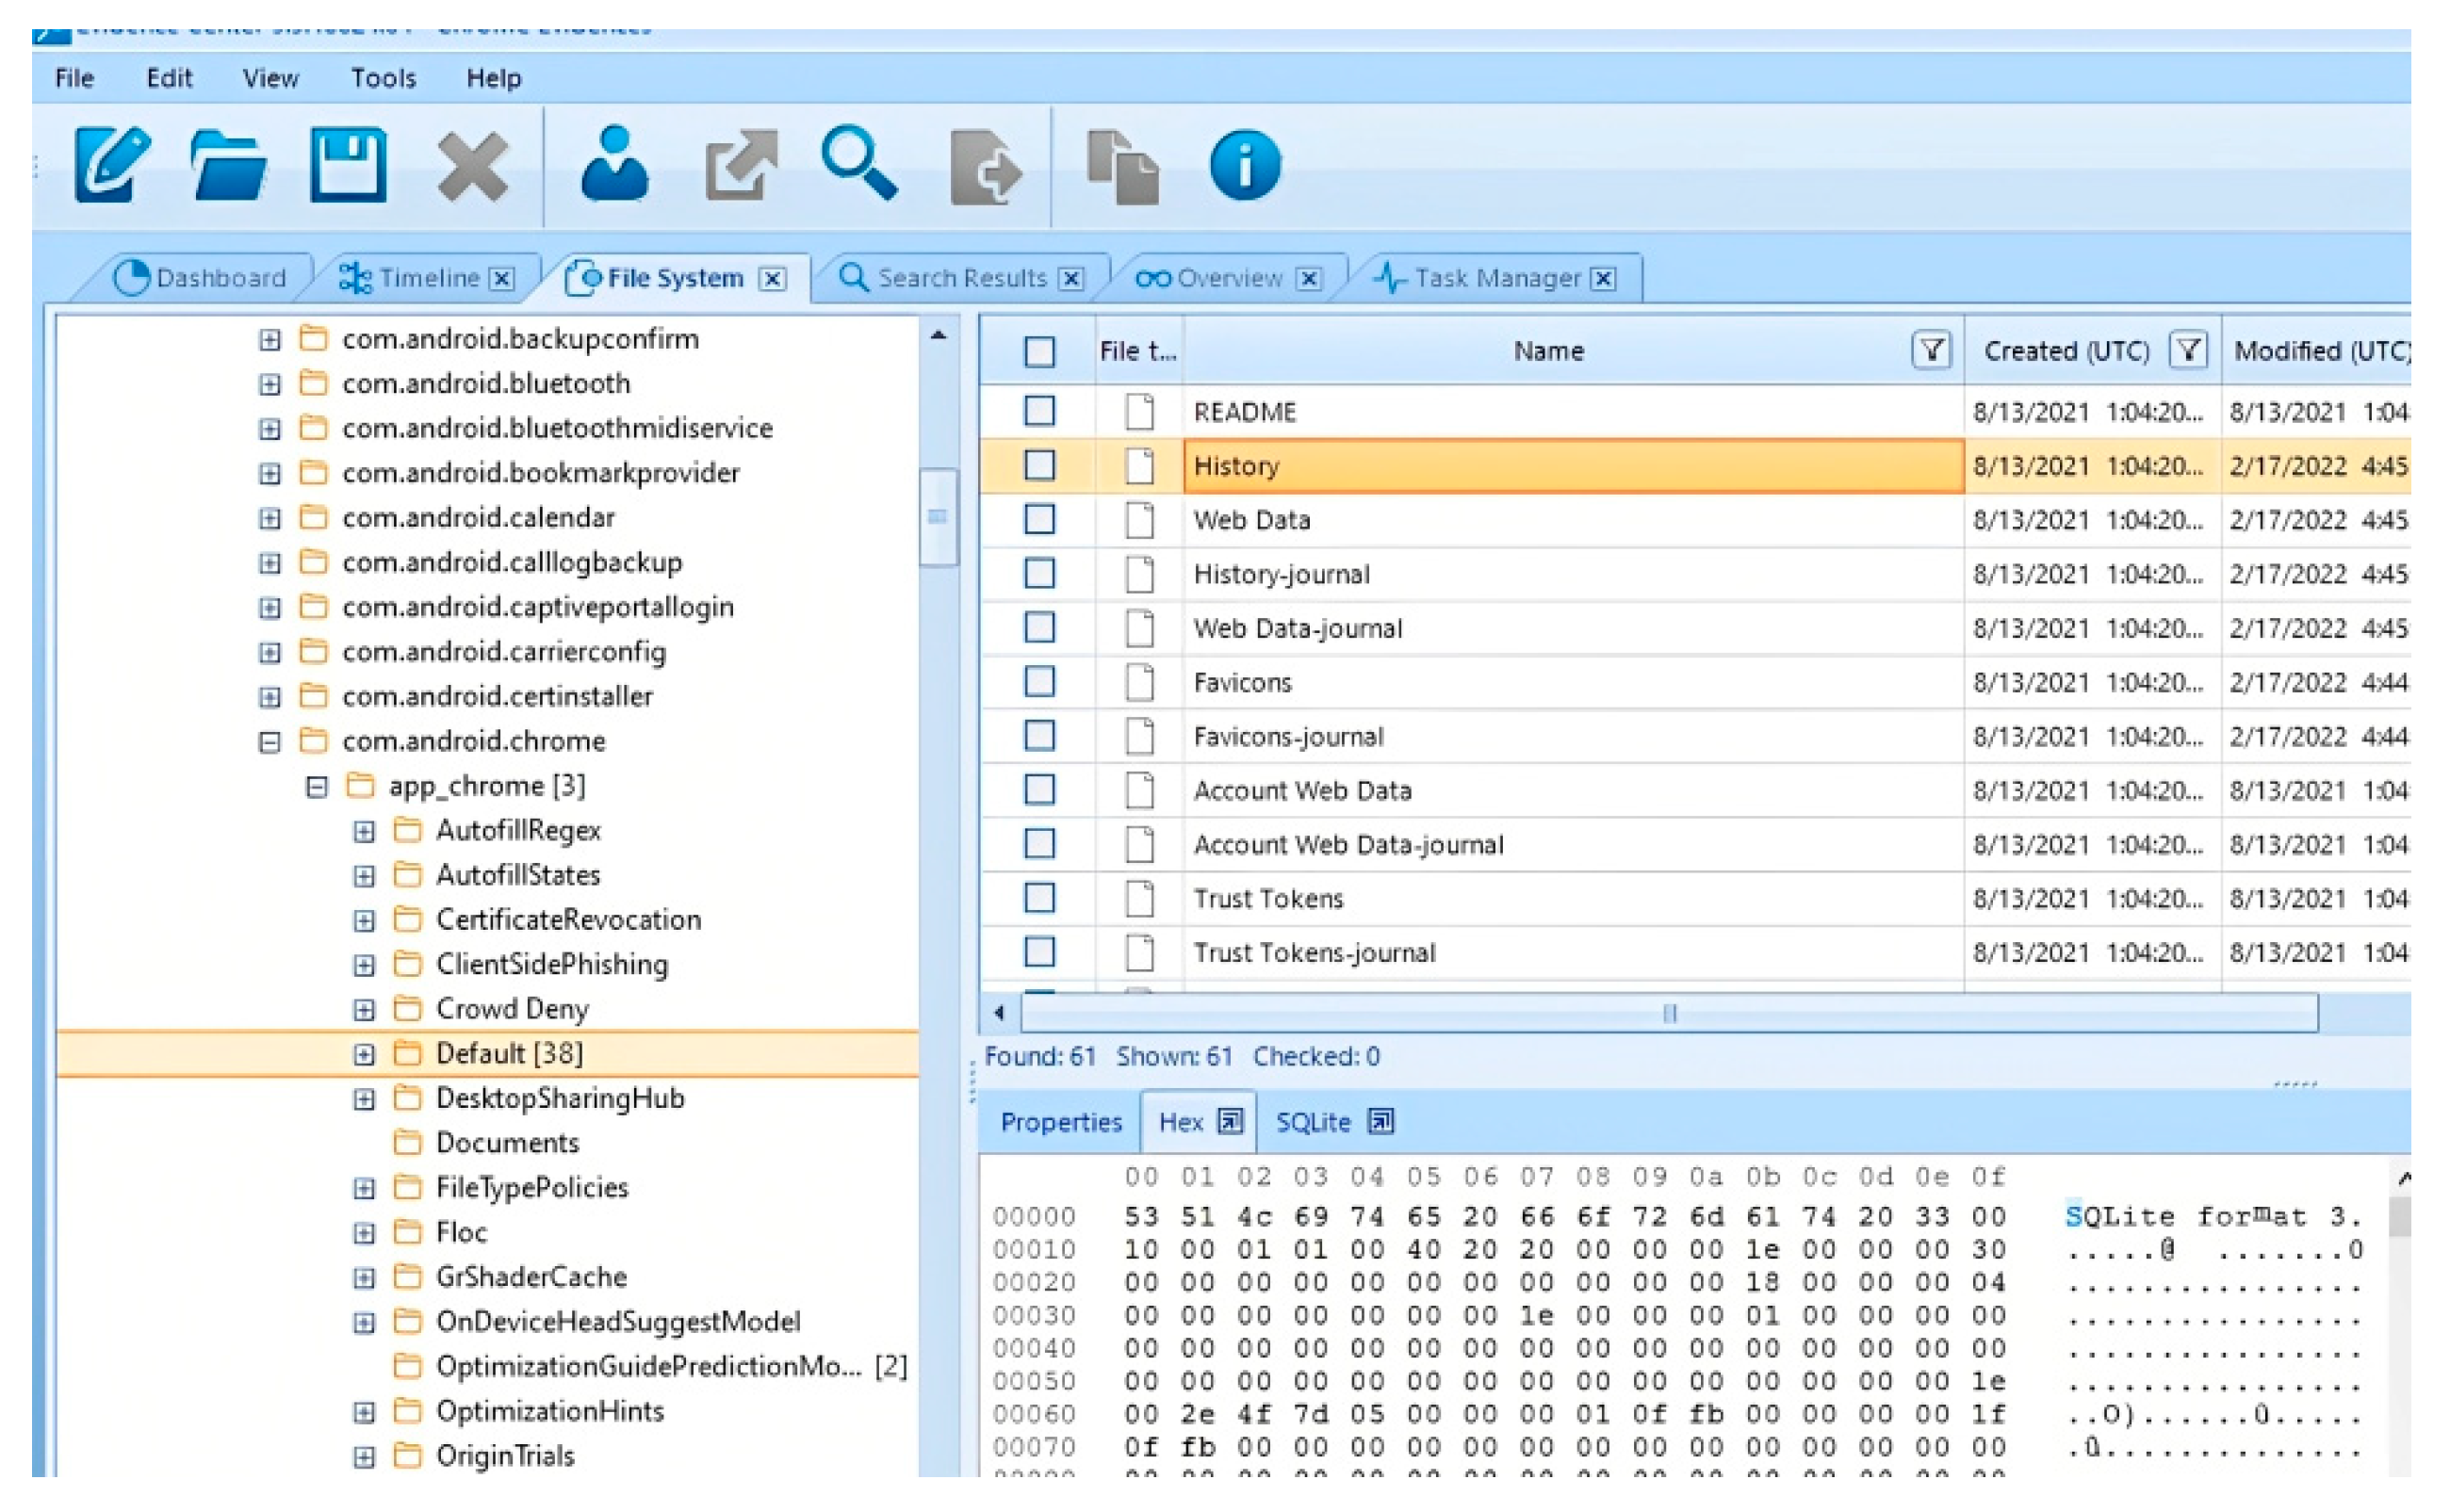Click the file list horizontal scrollbar
The height and width of the screenshot is (1512, 2450).
(x=1668, y=1013)
